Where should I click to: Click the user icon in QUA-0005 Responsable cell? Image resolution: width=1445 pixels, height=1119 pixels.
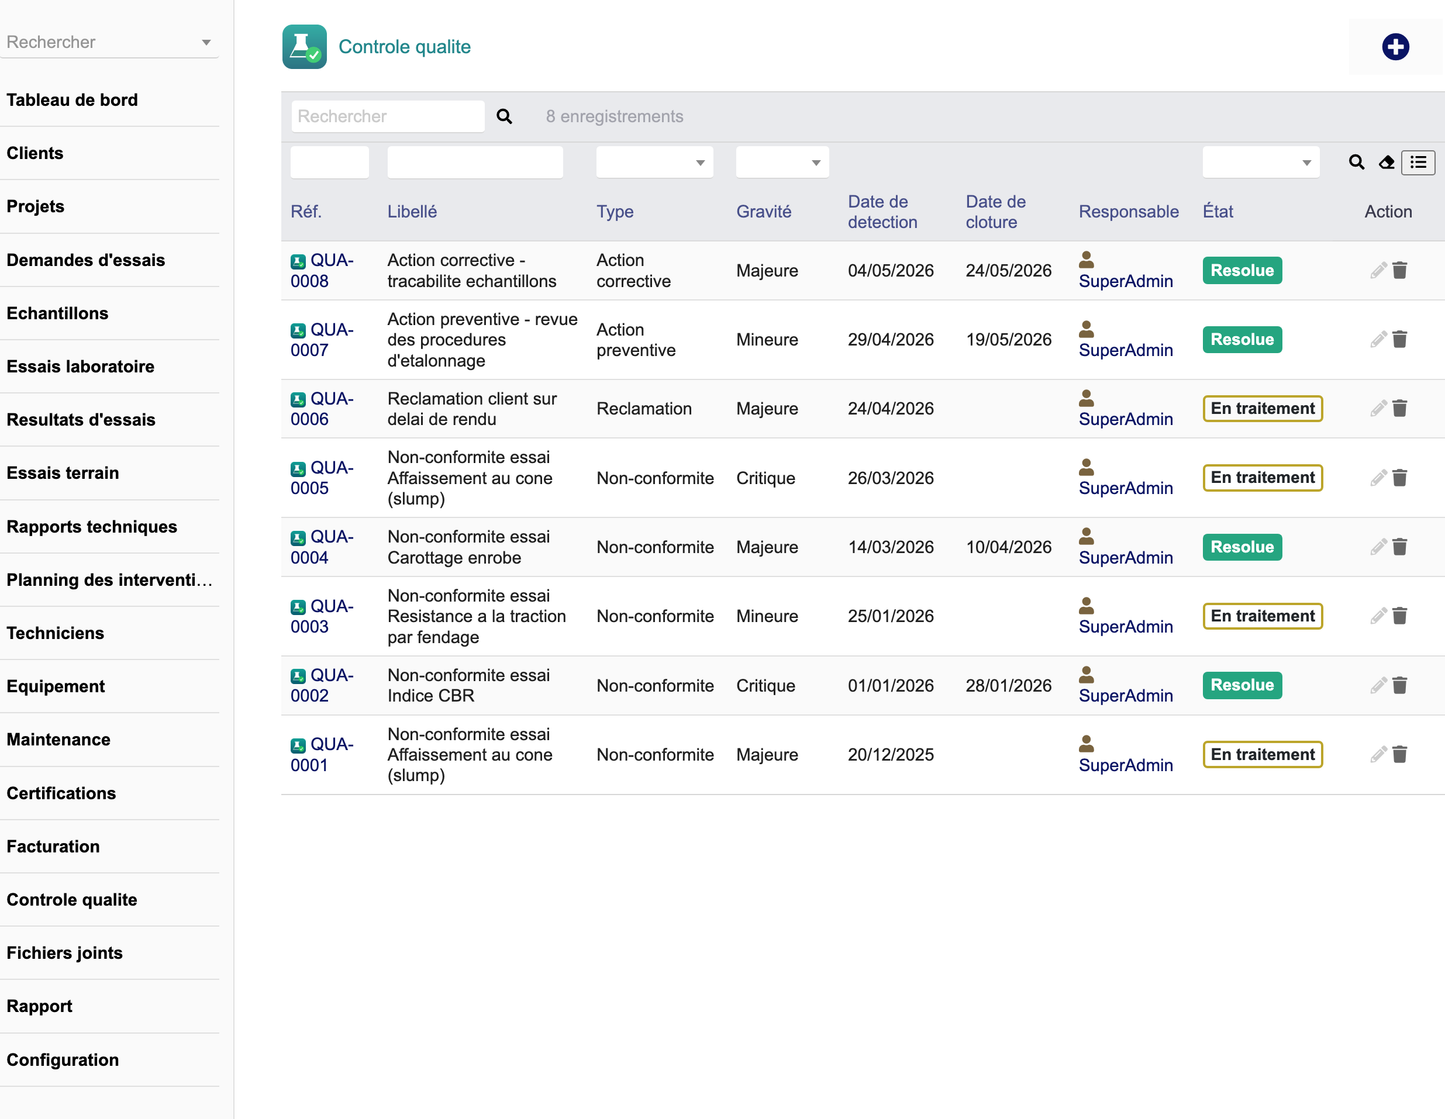click(1086, 467)
